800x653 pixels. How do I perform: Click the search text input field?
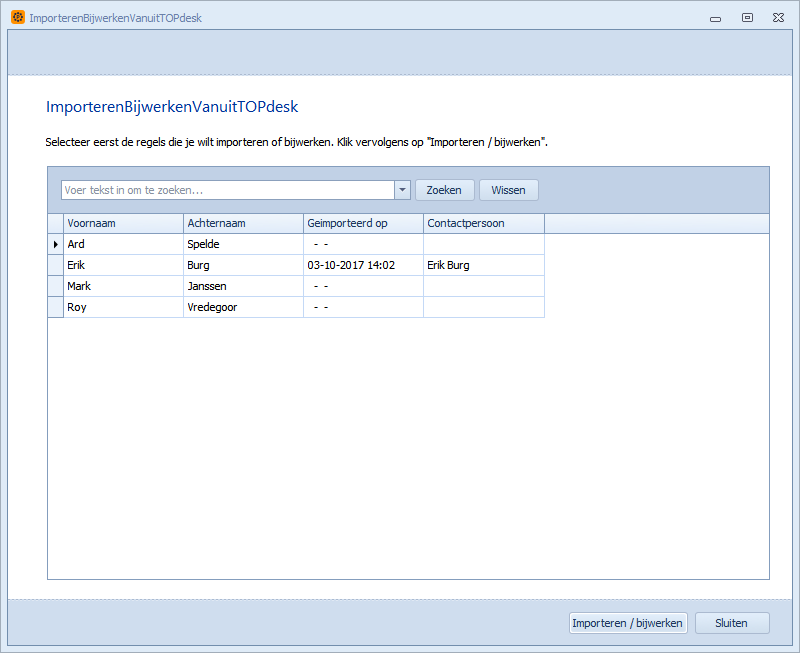[228, 190]
